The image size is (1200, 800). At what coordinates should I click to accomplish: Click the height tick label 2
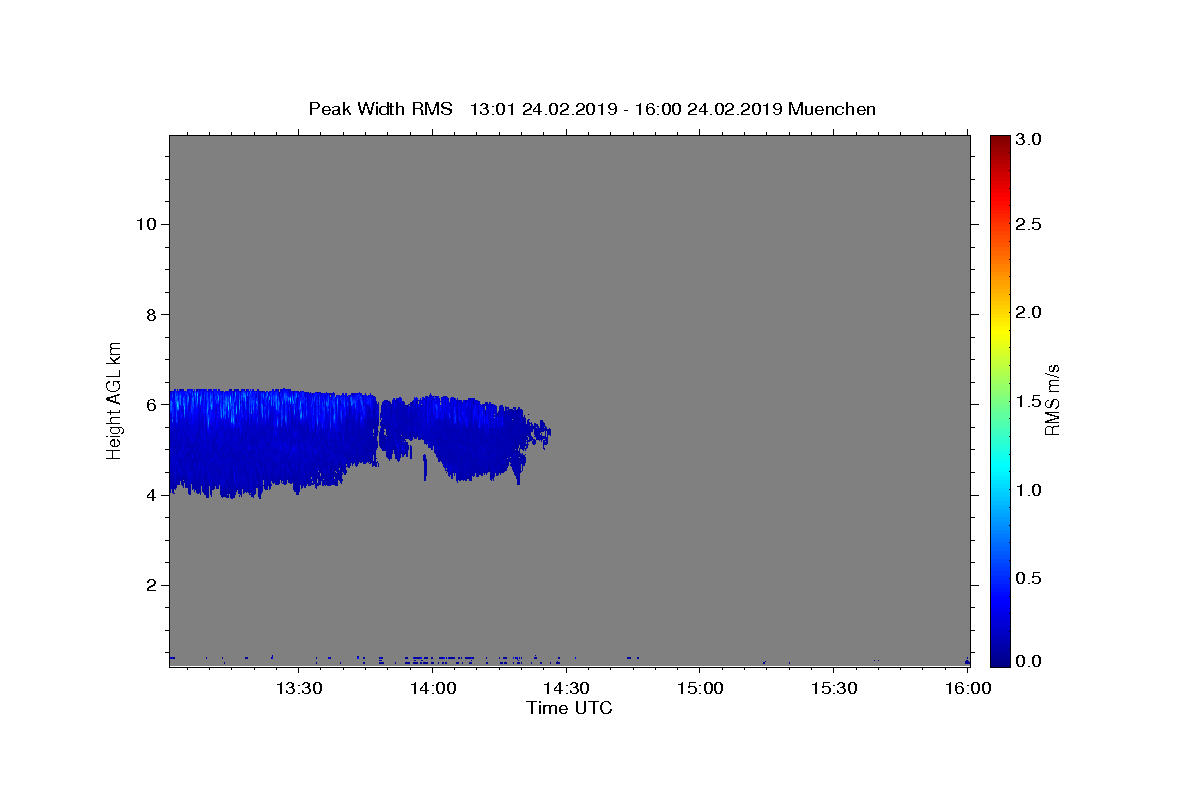coord(152,585)
